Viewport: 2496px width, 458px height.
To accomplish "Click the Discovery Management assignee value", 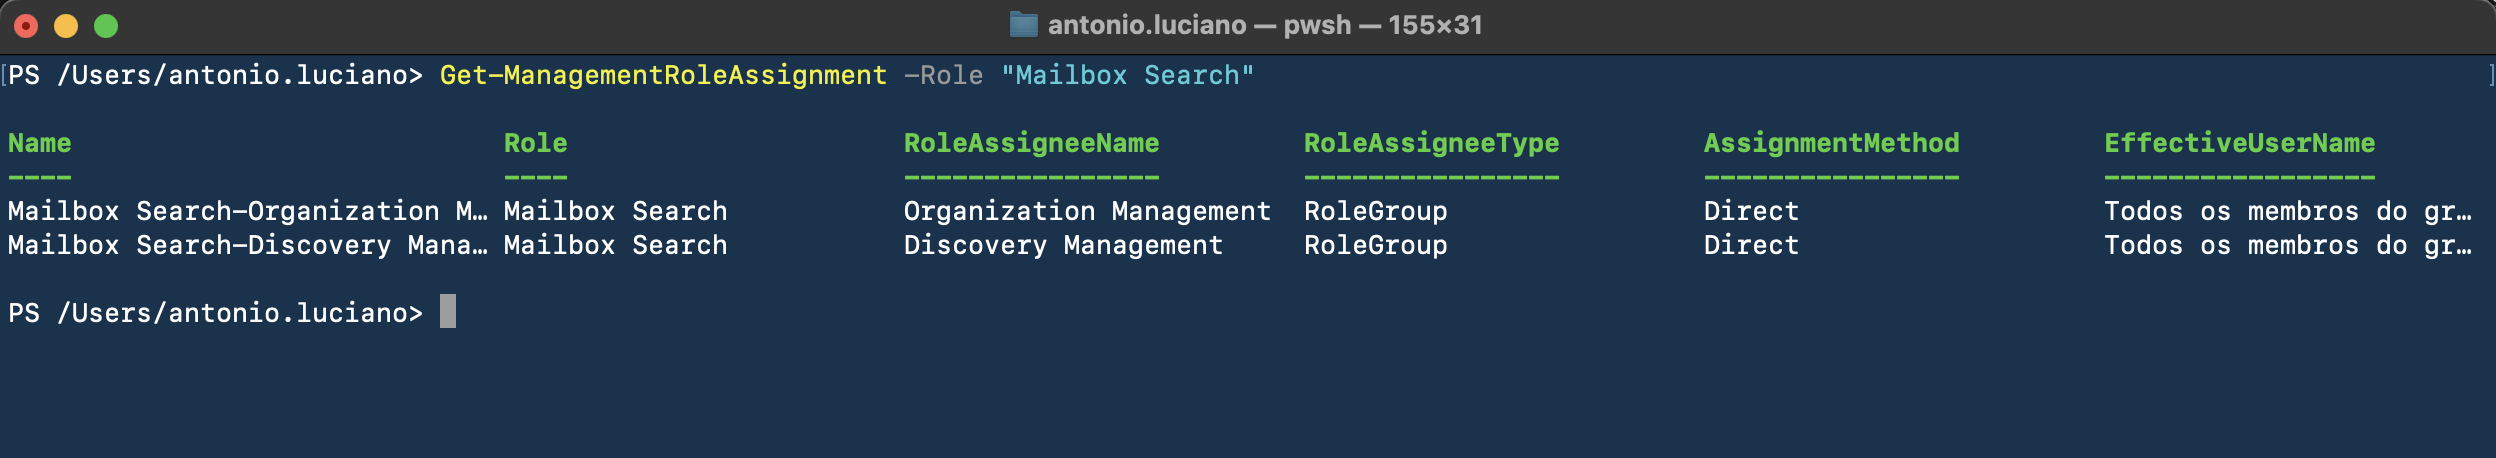I will pos(1063,245).
